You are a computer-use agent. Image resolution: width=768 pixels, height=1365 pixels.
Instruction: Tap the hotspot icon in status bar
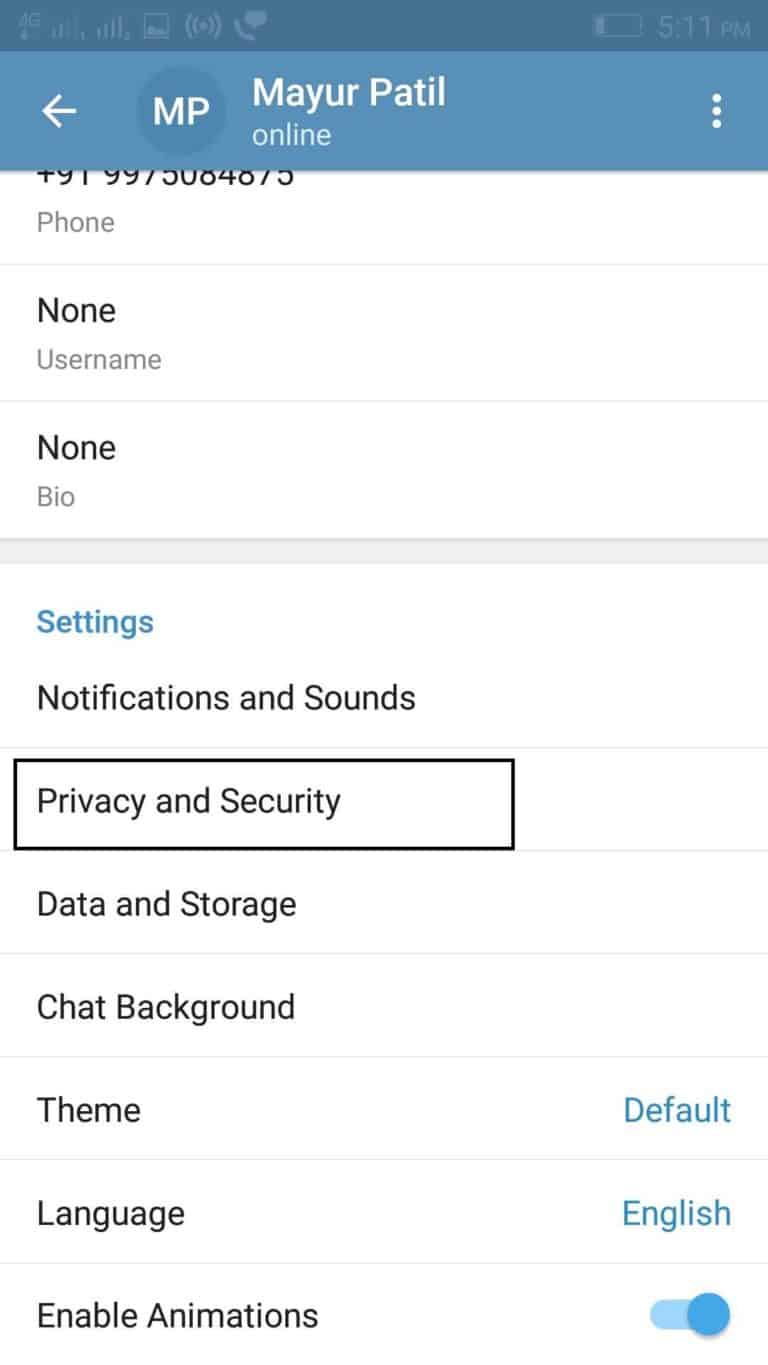[202, 27]
